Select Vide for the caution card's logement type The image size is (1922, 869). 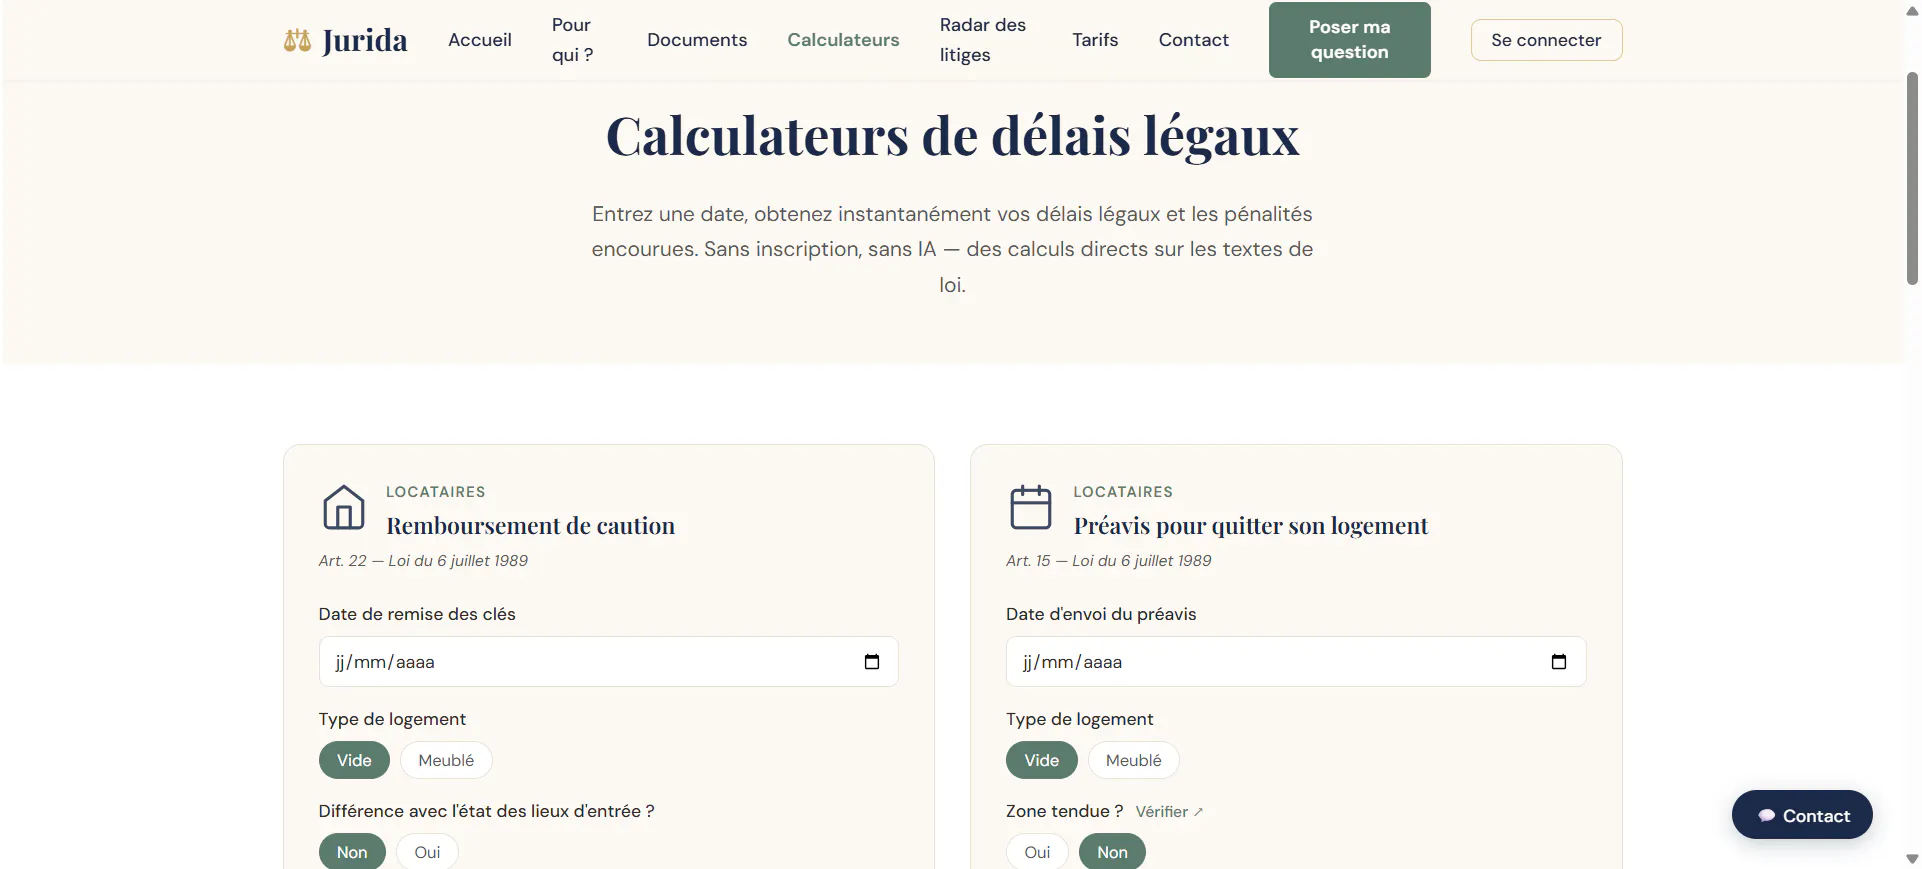(x=354, y=760)
